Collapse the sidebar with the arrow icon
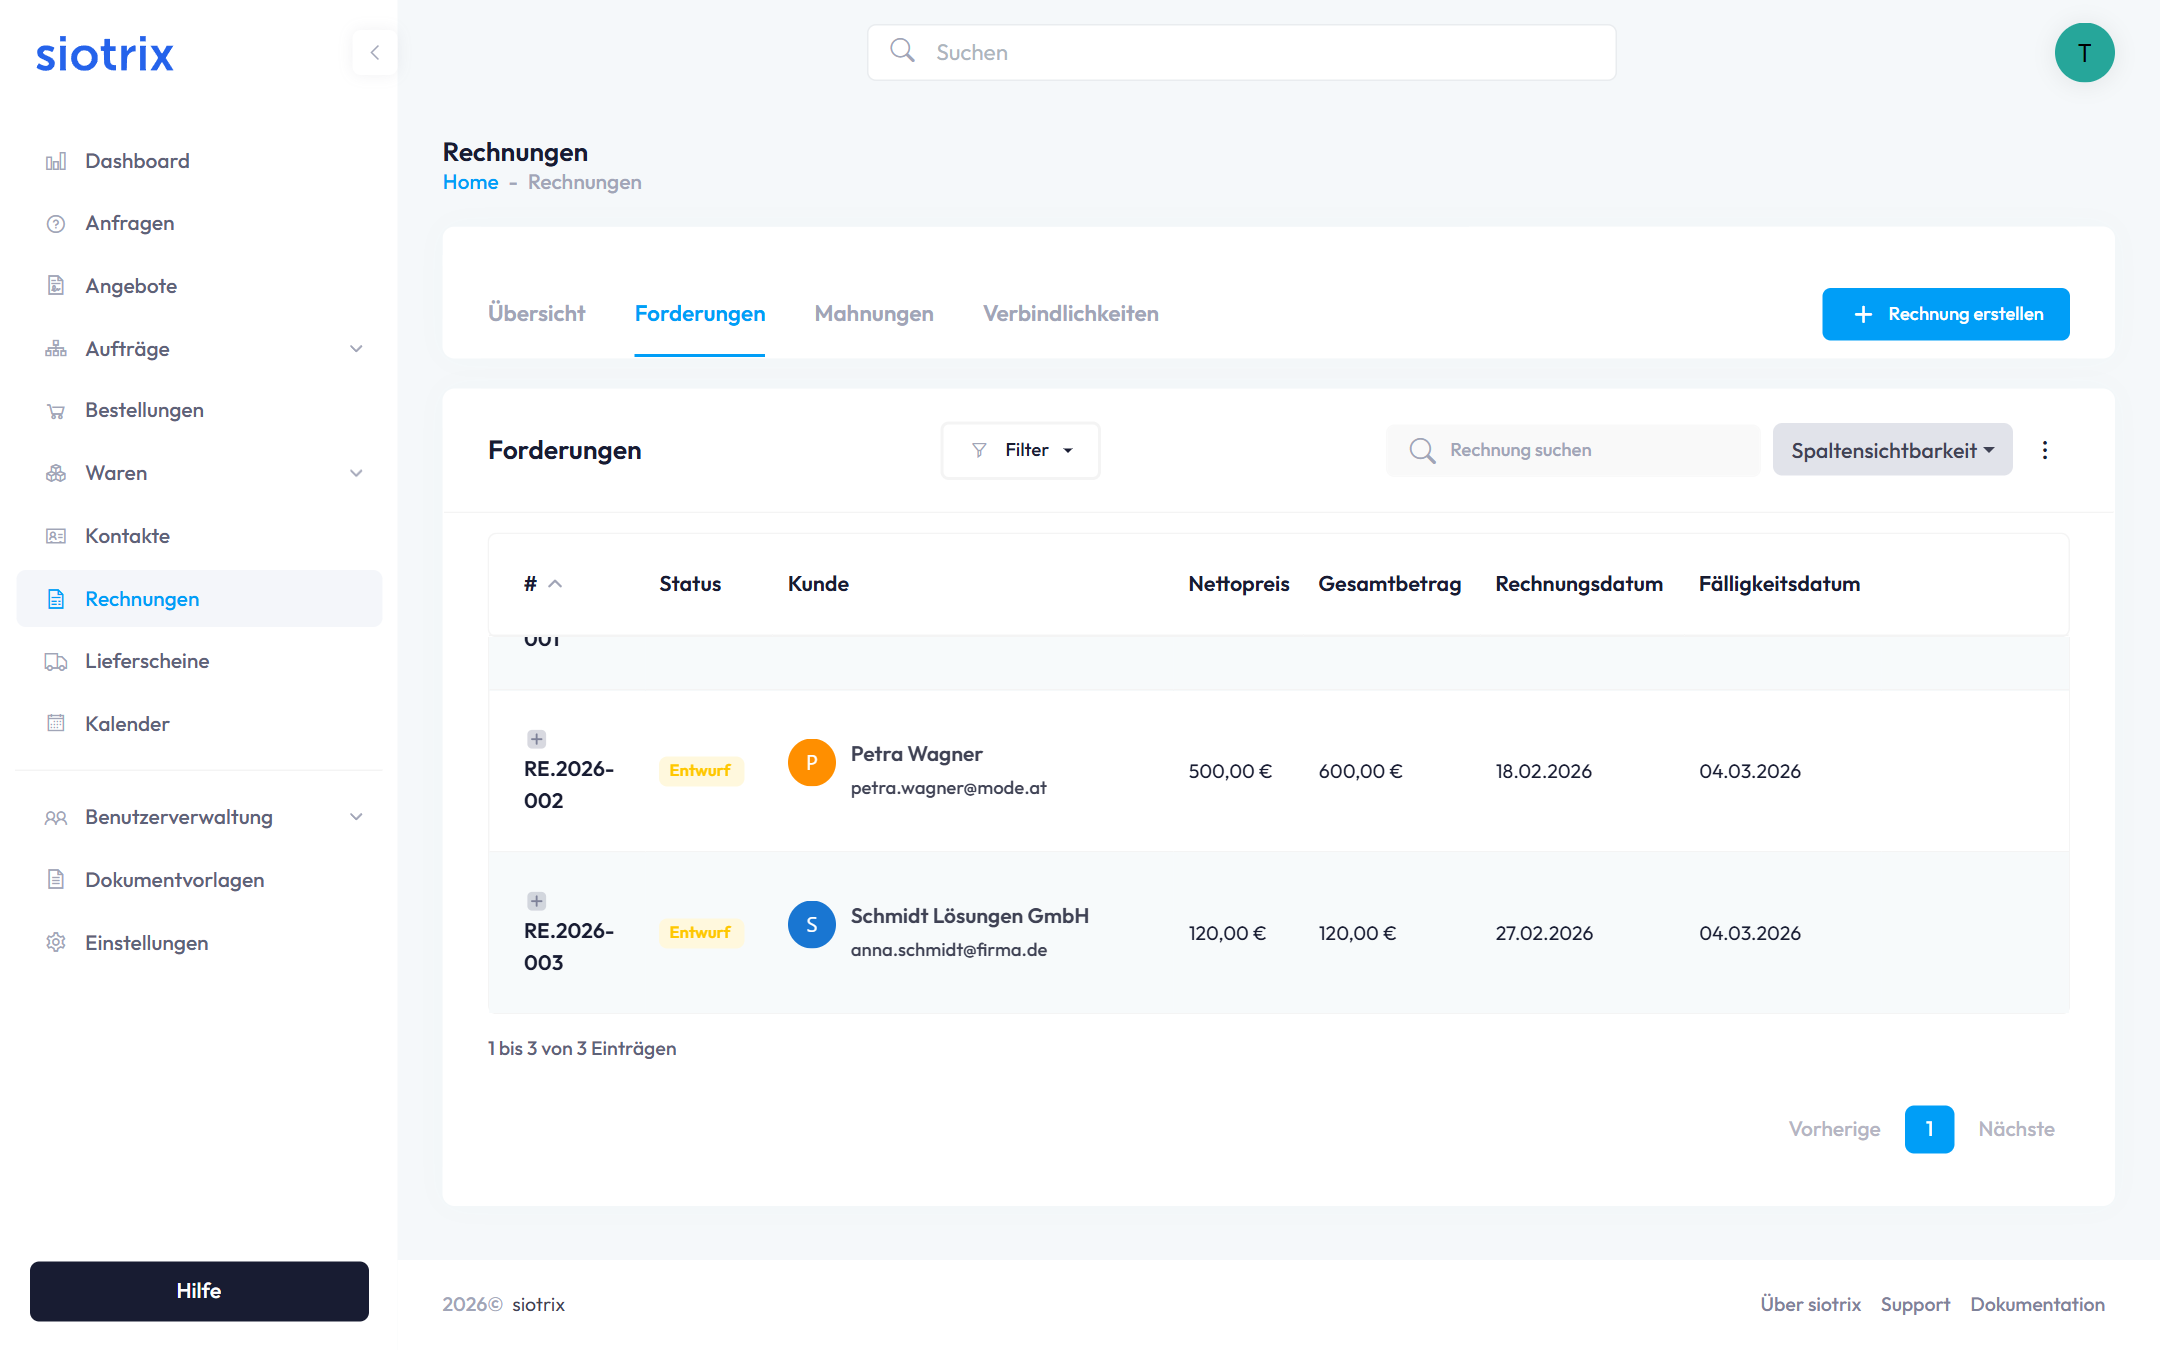 pyautogui.click(x=375, y=53)
